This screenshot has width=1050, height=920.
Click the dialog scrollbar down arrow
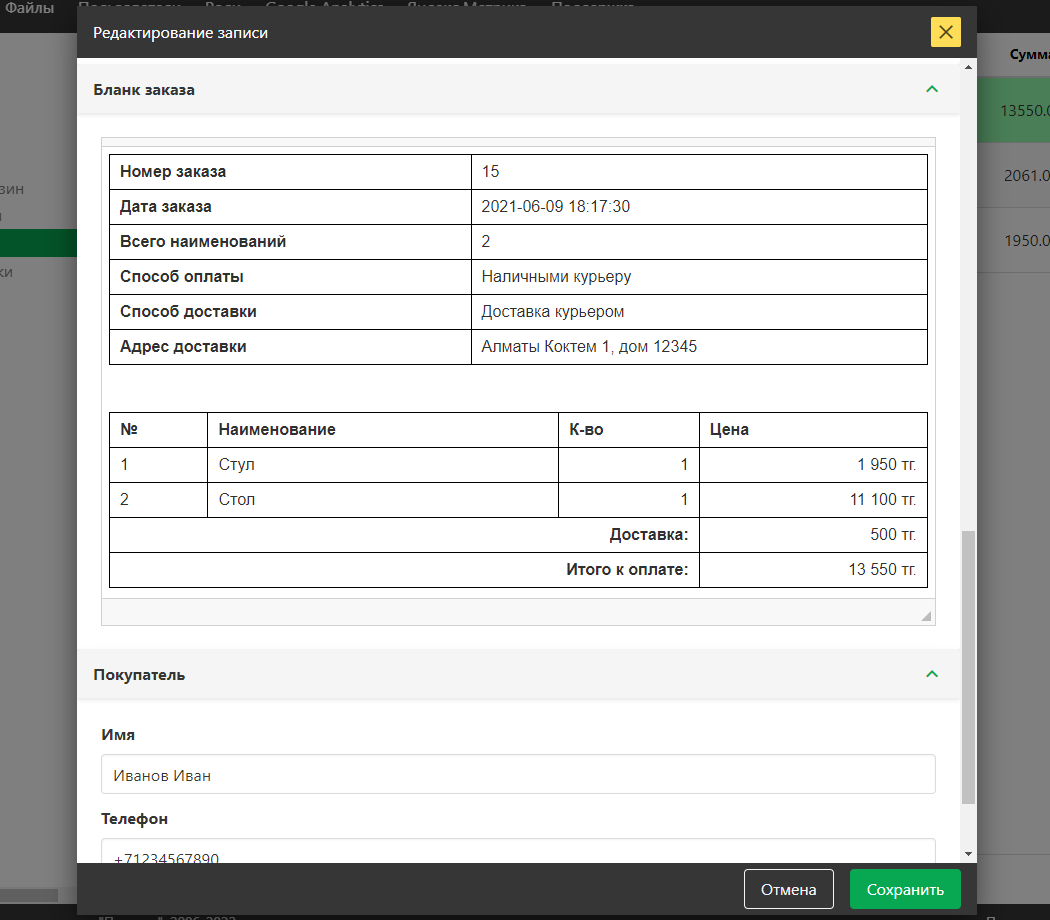point(967,854)
